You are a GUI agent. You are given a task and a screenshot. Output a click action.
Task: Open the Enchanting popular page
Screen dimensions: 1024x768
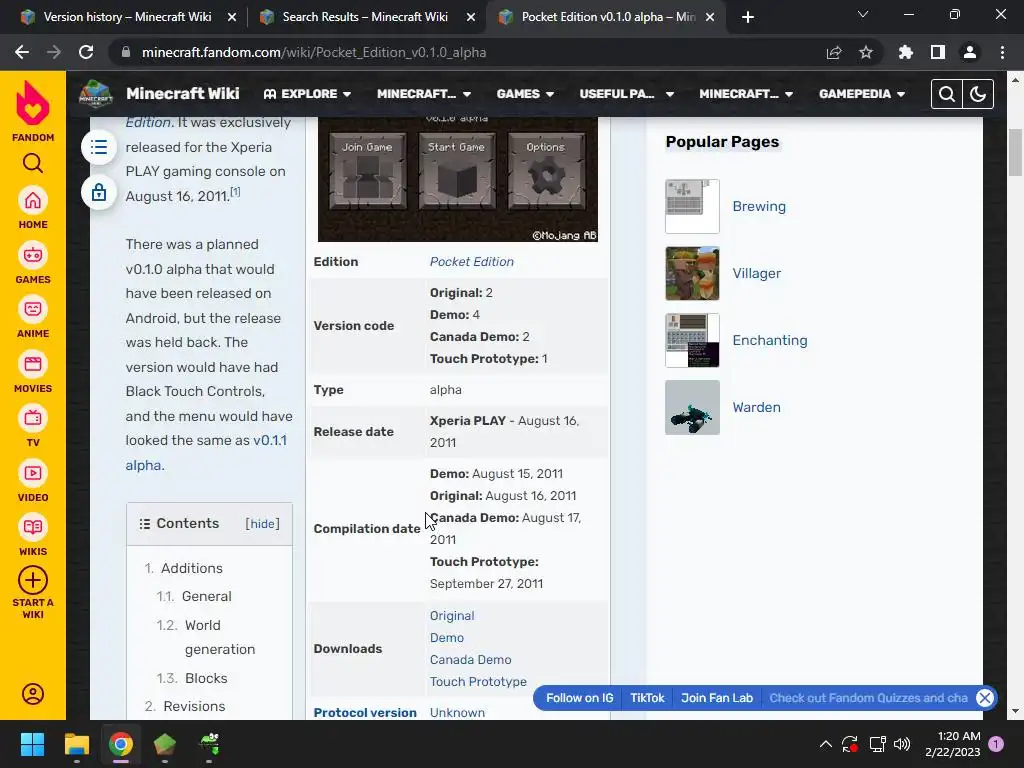coord(770,340)
